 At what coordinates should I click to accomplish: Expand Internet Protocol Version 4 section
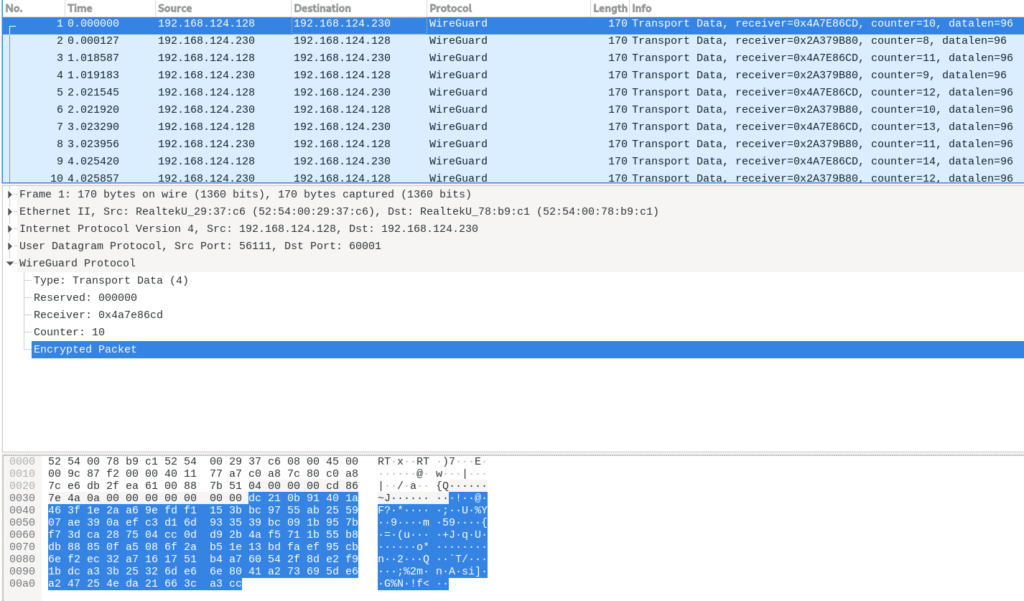click(10, 228)
